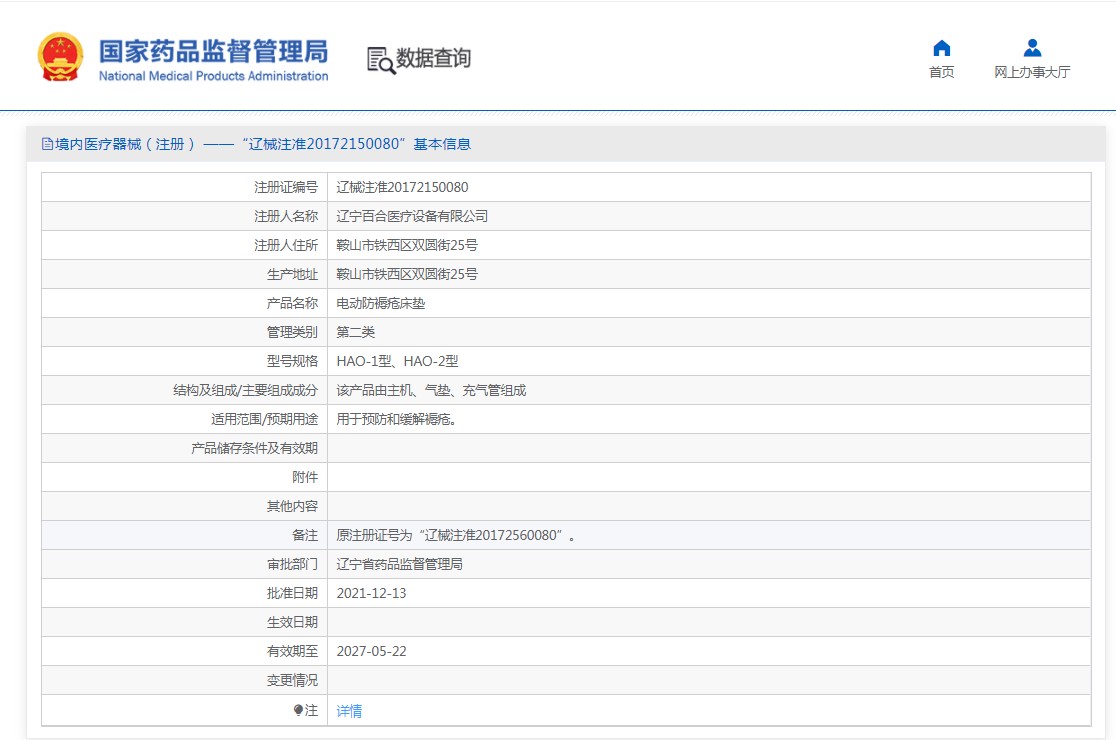
Task: Click National Medical Products Administration text
Action: click(214, 76)
